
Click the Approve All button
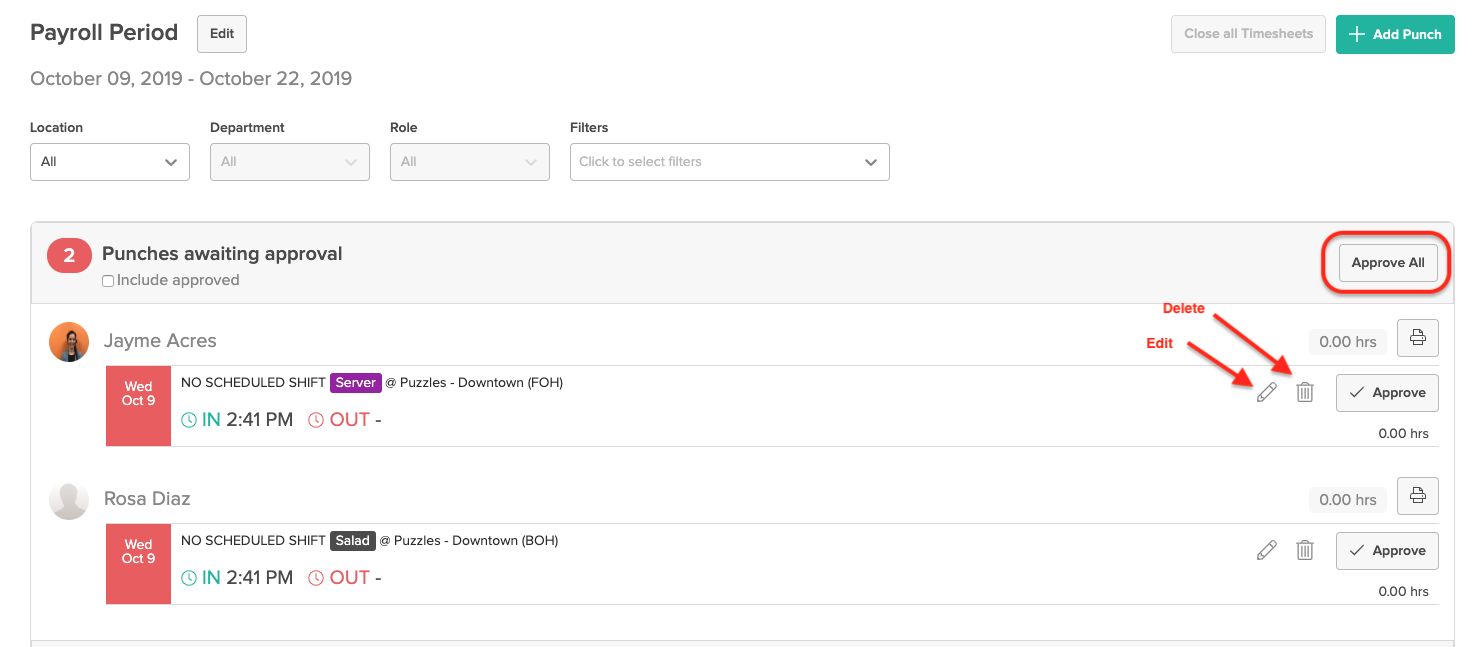[1388, 262]
